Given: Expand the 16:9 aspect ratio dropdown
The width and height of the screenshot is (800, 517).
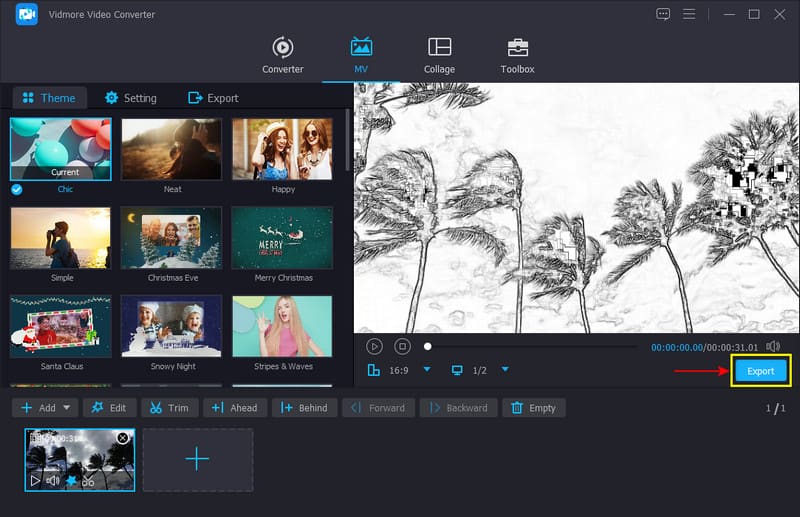Looking at the screenshot, I should pyautogui.click(x=427, y=370).
